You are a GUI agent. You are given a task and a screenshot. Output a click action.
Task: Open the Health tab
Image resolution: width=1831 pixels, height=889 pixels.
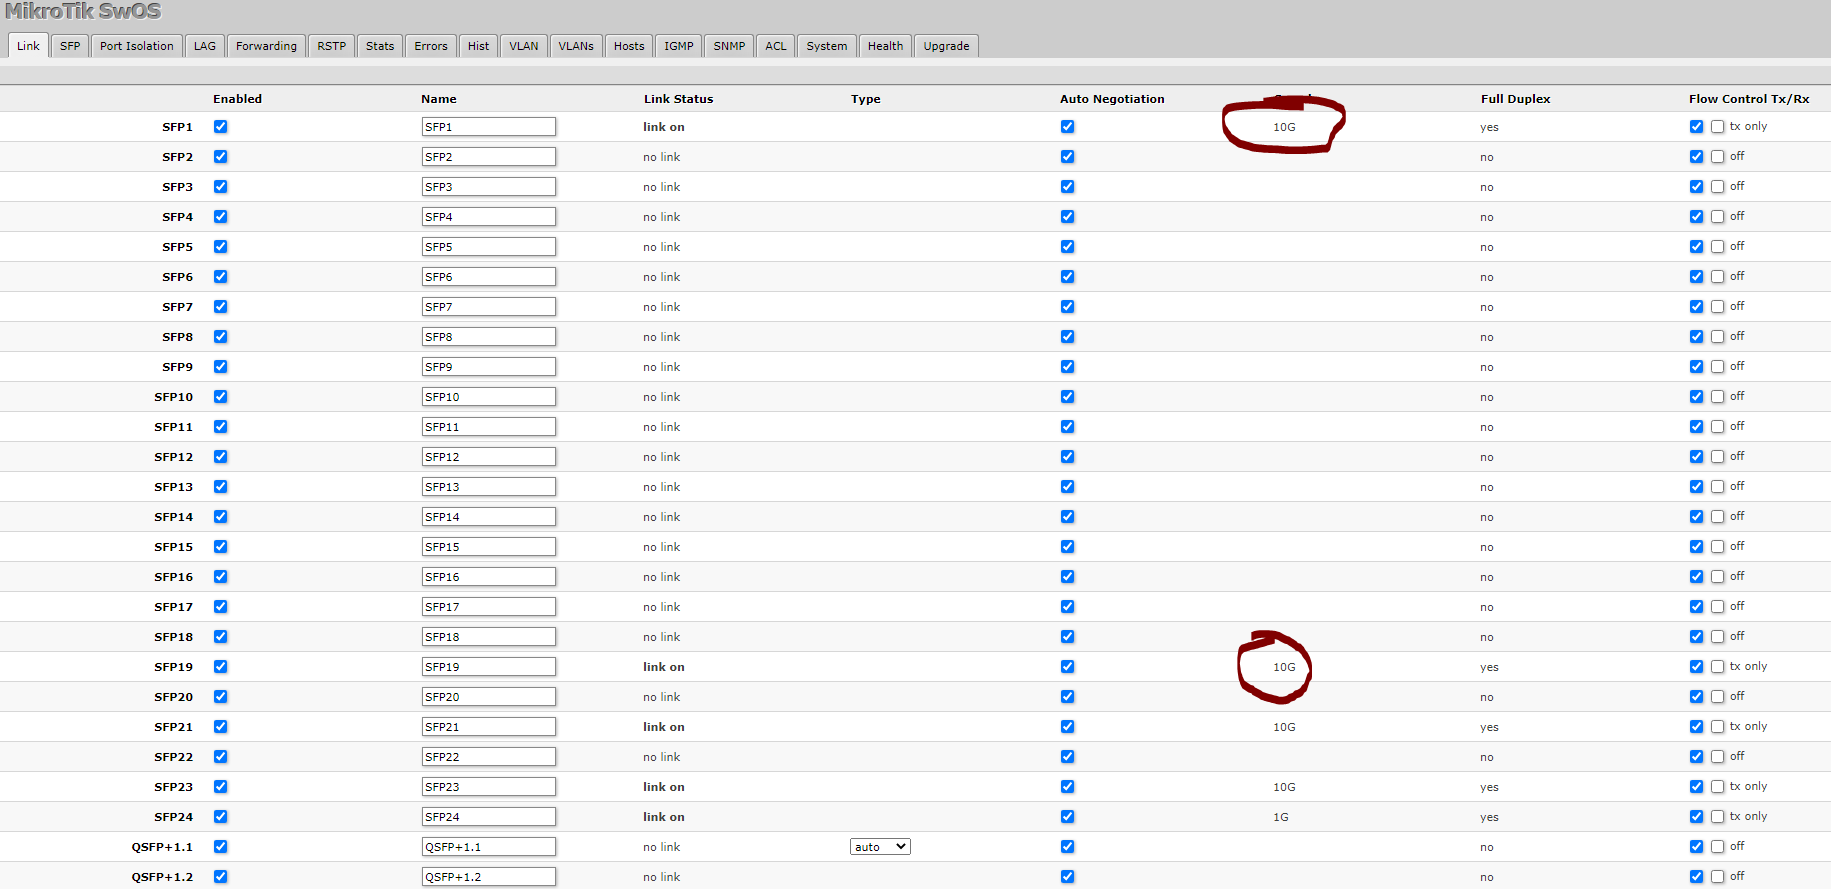(886, 46)
